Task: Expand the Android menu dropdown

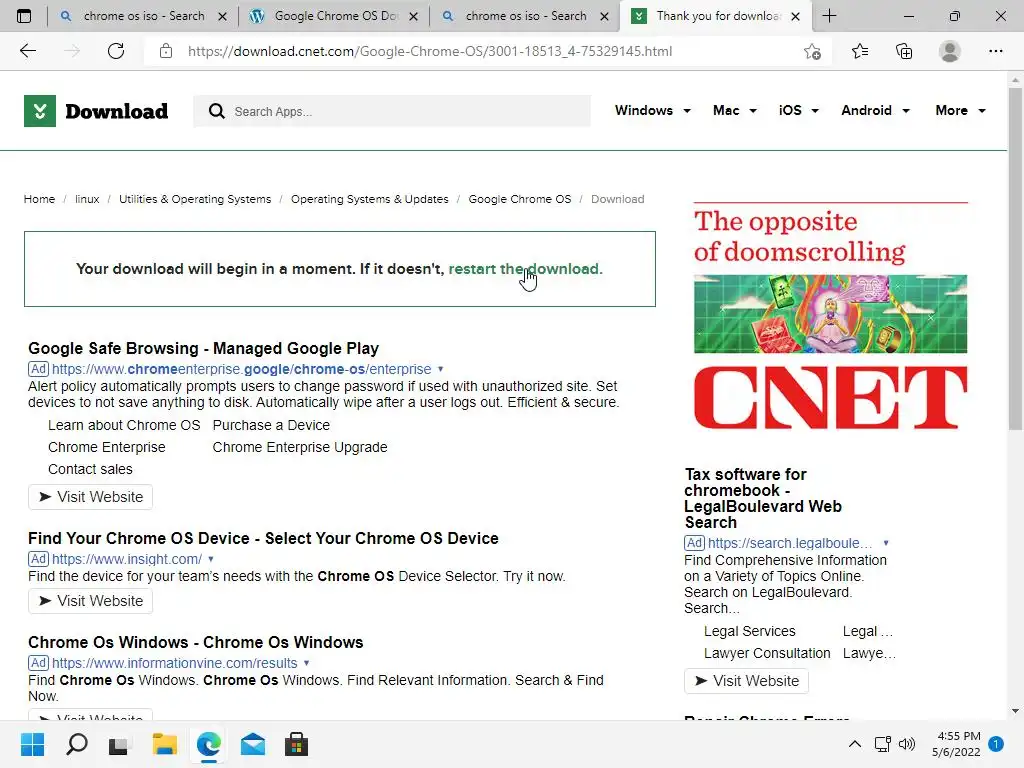Action: [875, 110]
